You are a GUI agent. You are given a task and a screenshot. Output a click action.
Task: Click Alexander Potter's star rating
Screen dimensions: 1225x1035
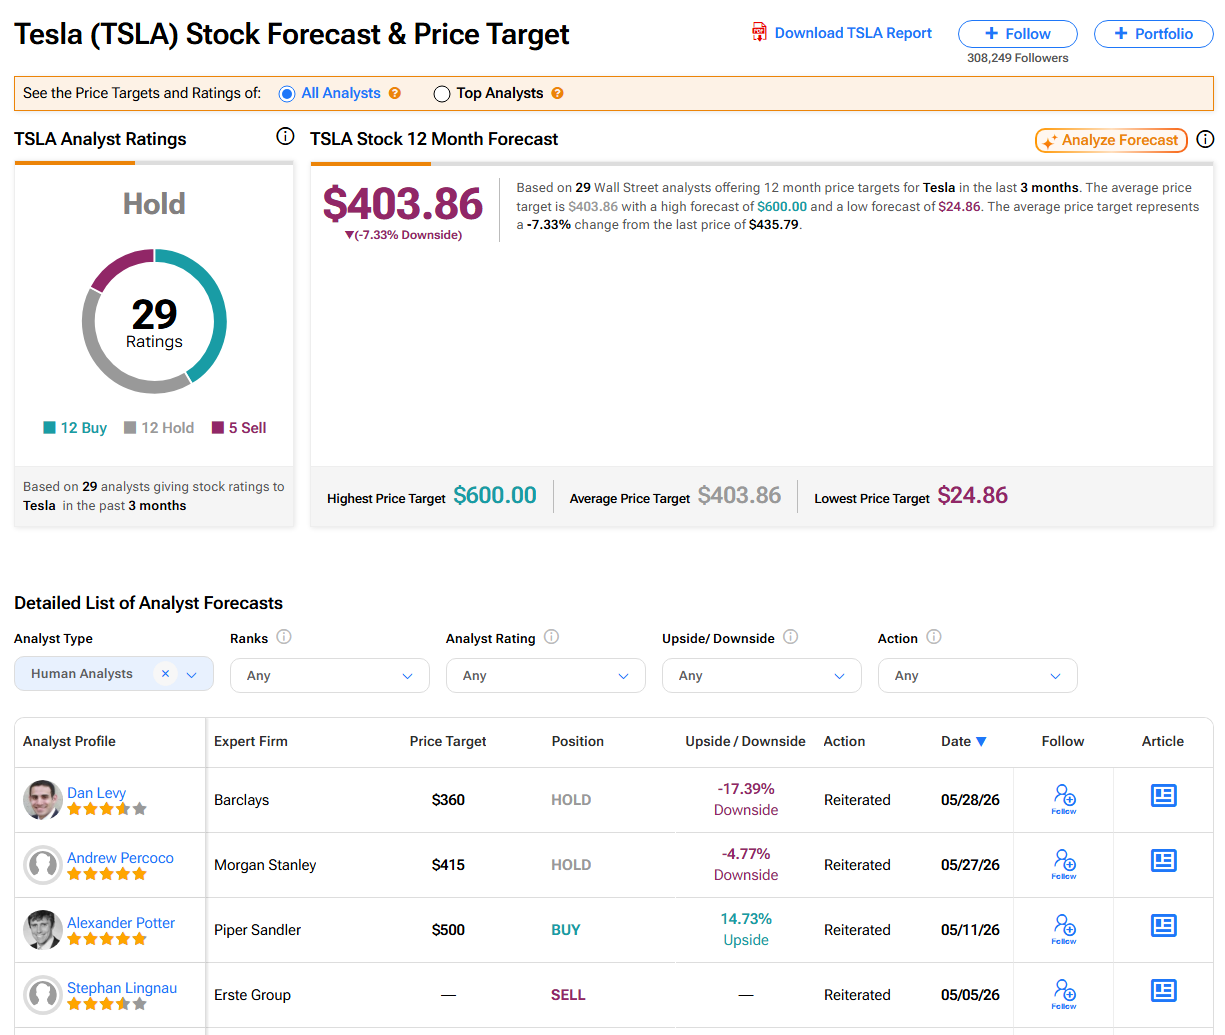coord(107,939)
